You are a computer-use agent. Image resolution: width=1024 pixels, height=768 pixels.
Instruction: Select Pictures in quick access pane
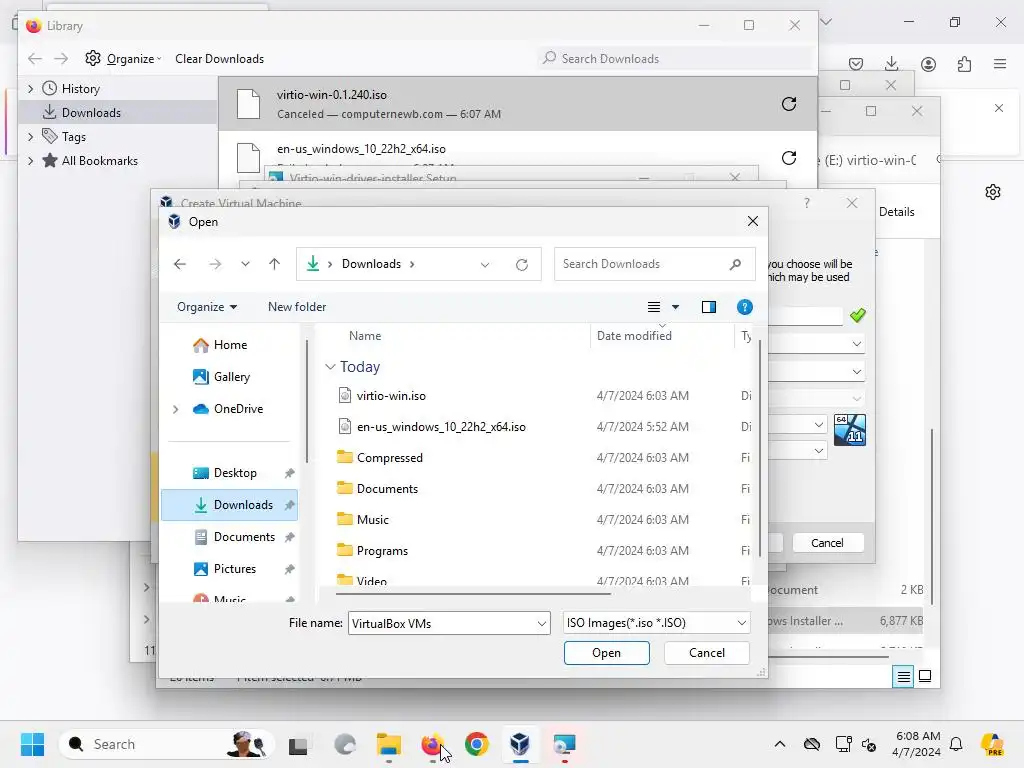point(234,569)
